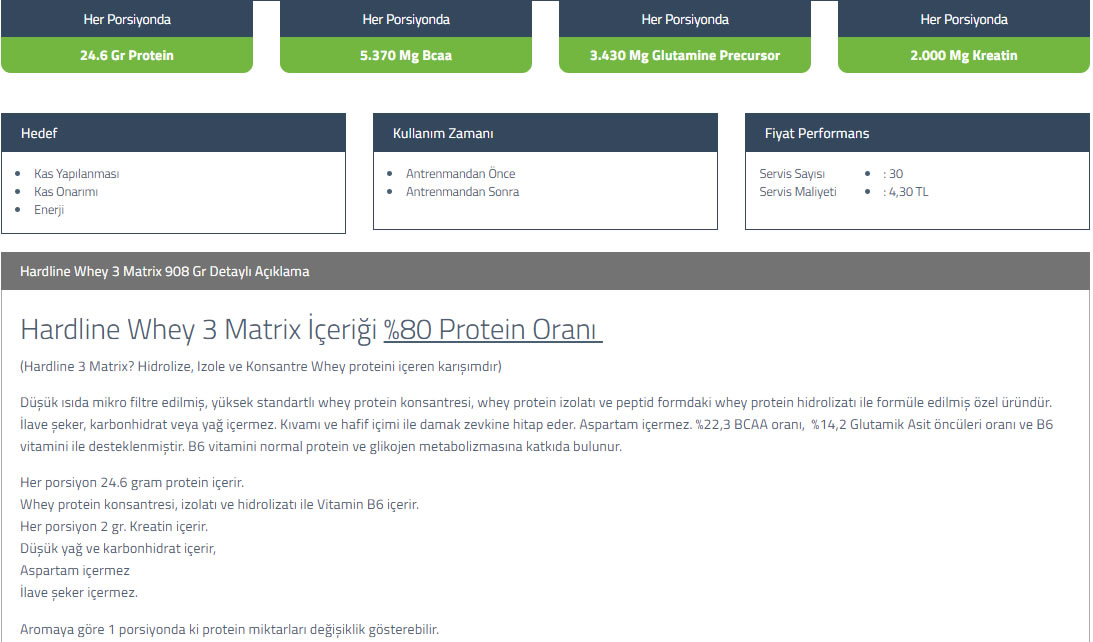Click the Kas Onarımı list item
The image size is (1093, 642).
[66, 192]
